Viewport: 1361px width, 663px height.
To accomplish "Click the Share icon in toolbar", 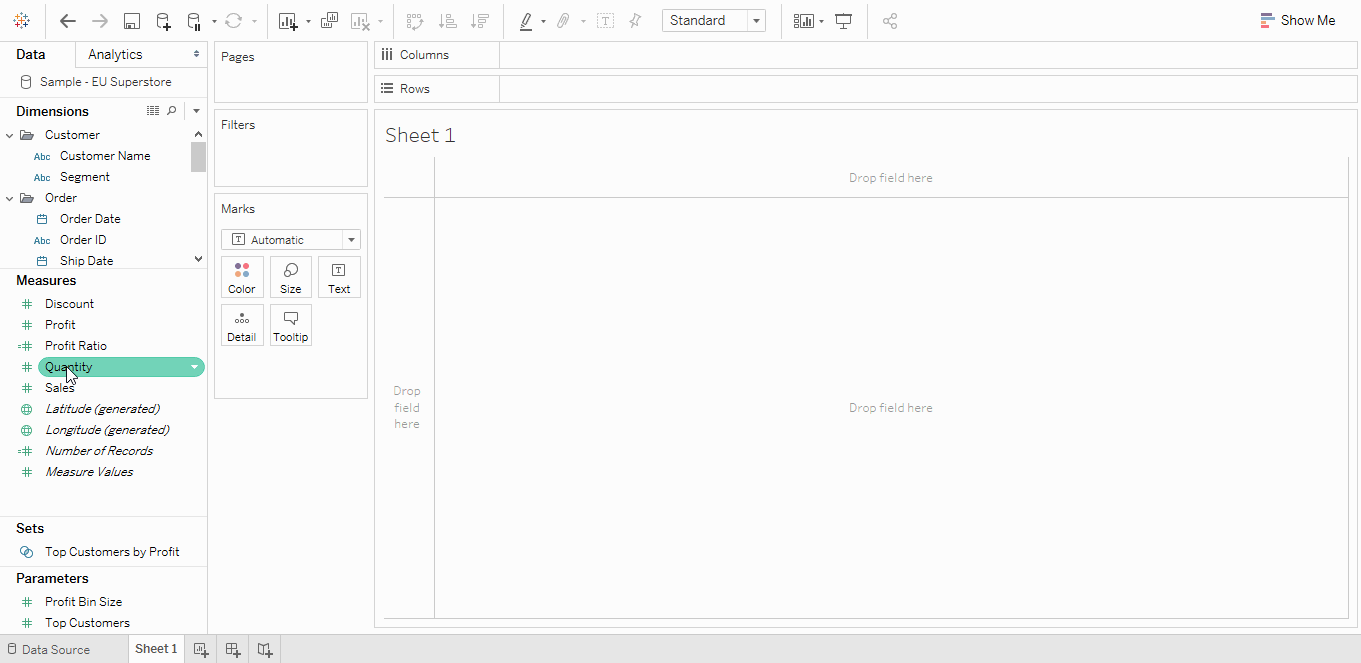I will coord(890,21).
